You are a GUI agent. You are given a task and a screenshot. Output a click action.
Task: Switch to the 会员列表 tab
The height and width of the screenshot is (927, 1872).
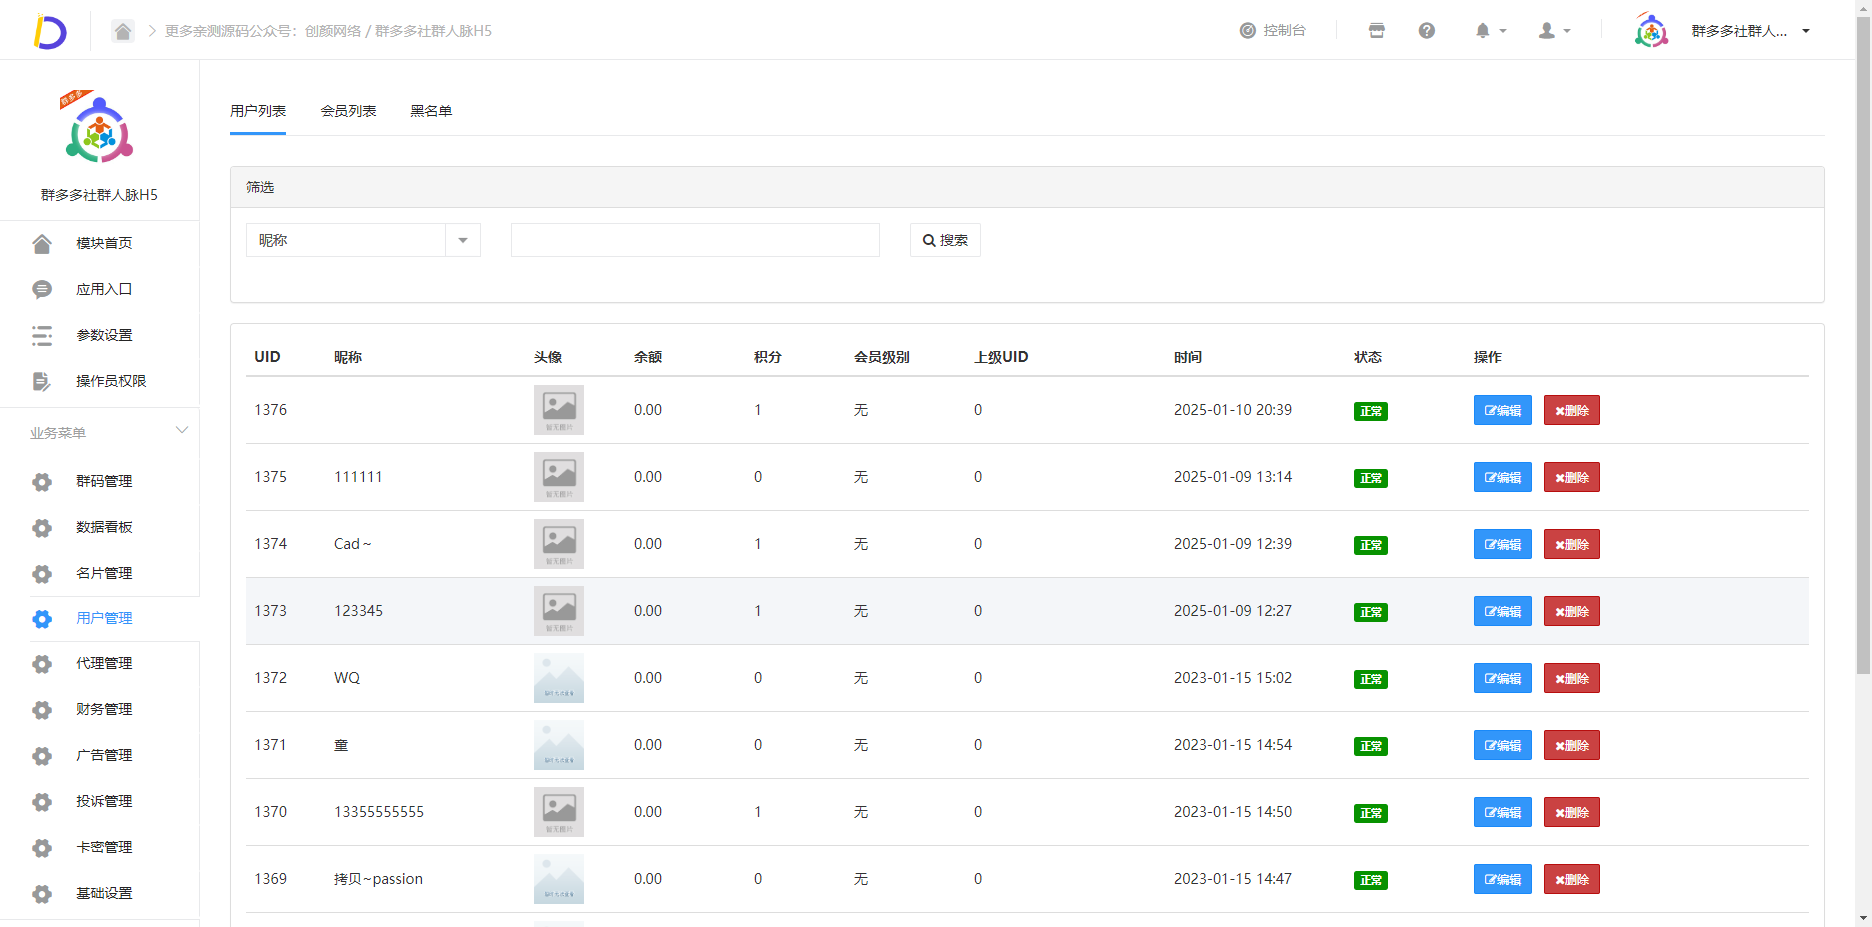point(348,111)
